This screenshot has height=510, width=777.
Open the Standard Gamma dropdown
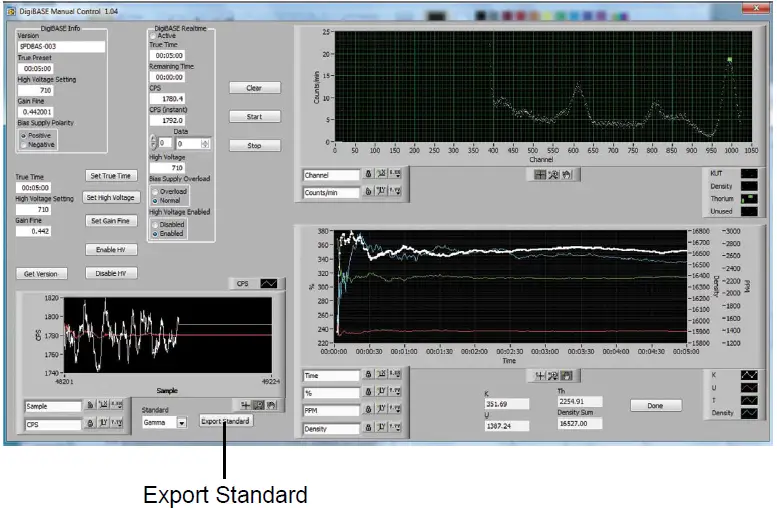point(182,423)
